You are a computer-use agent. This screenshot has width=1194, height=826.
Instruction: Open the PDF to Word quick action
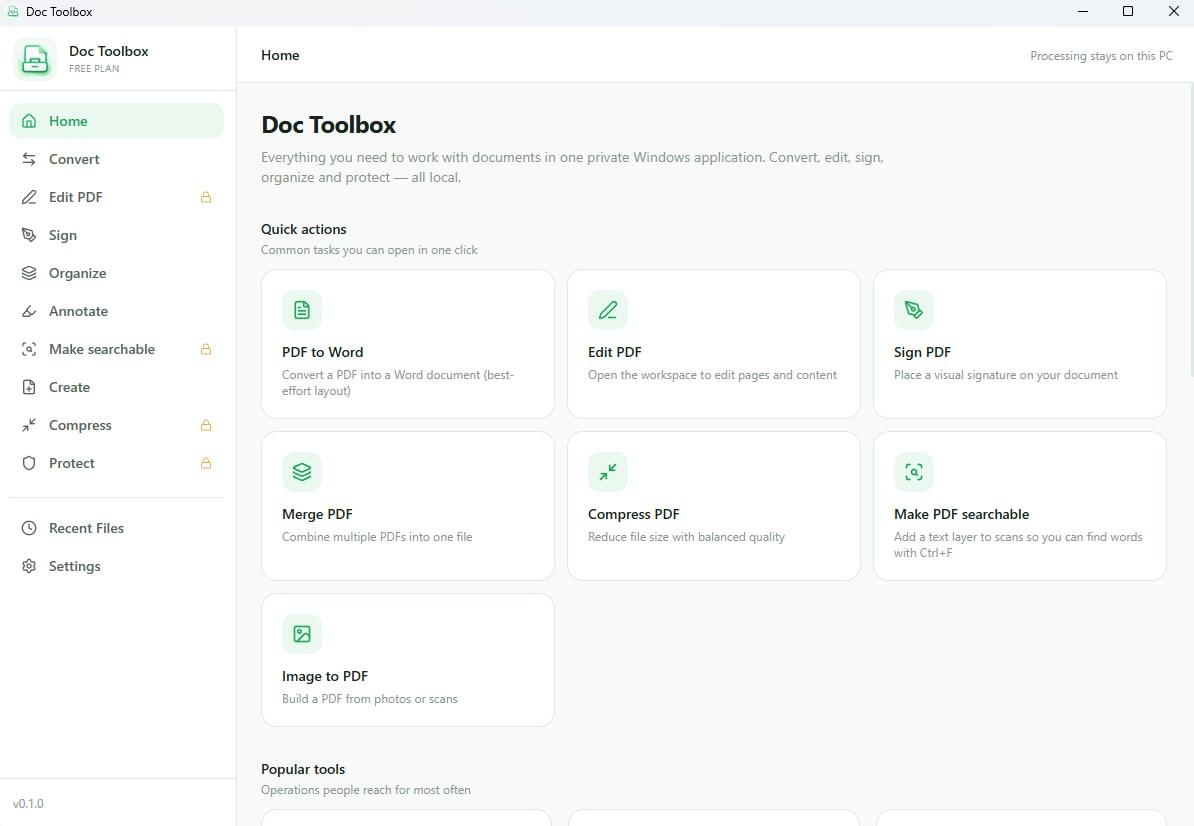[407, 344]
